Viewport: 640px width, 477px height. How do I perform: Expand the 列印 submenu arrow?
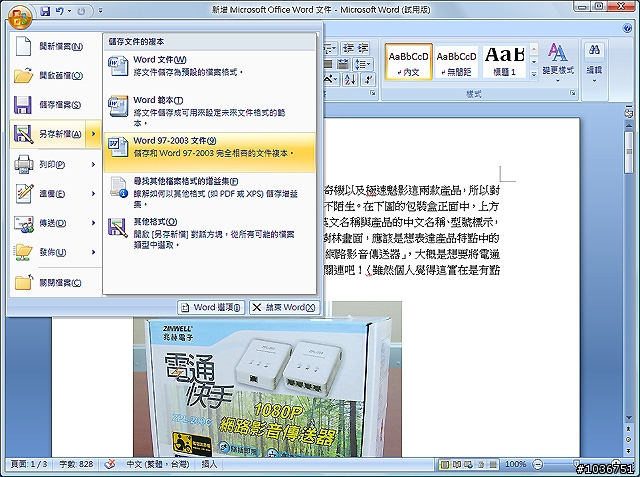tap(93, 164)
